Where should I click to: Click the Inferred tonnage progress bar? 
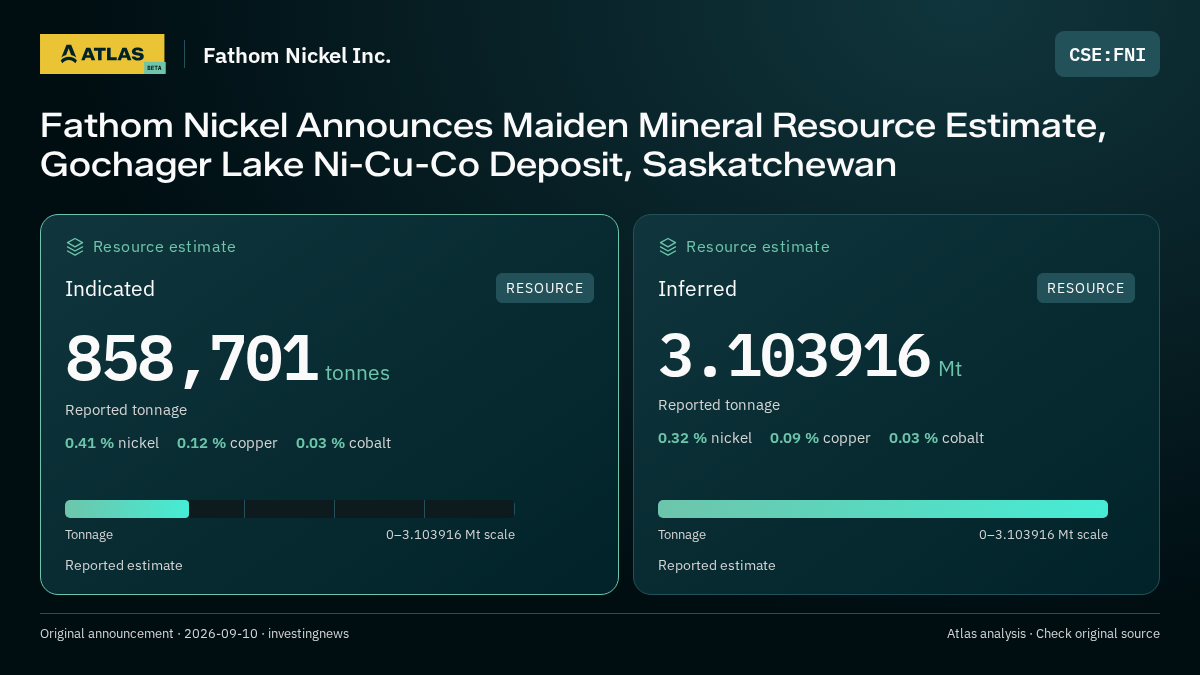coord(883,509)
